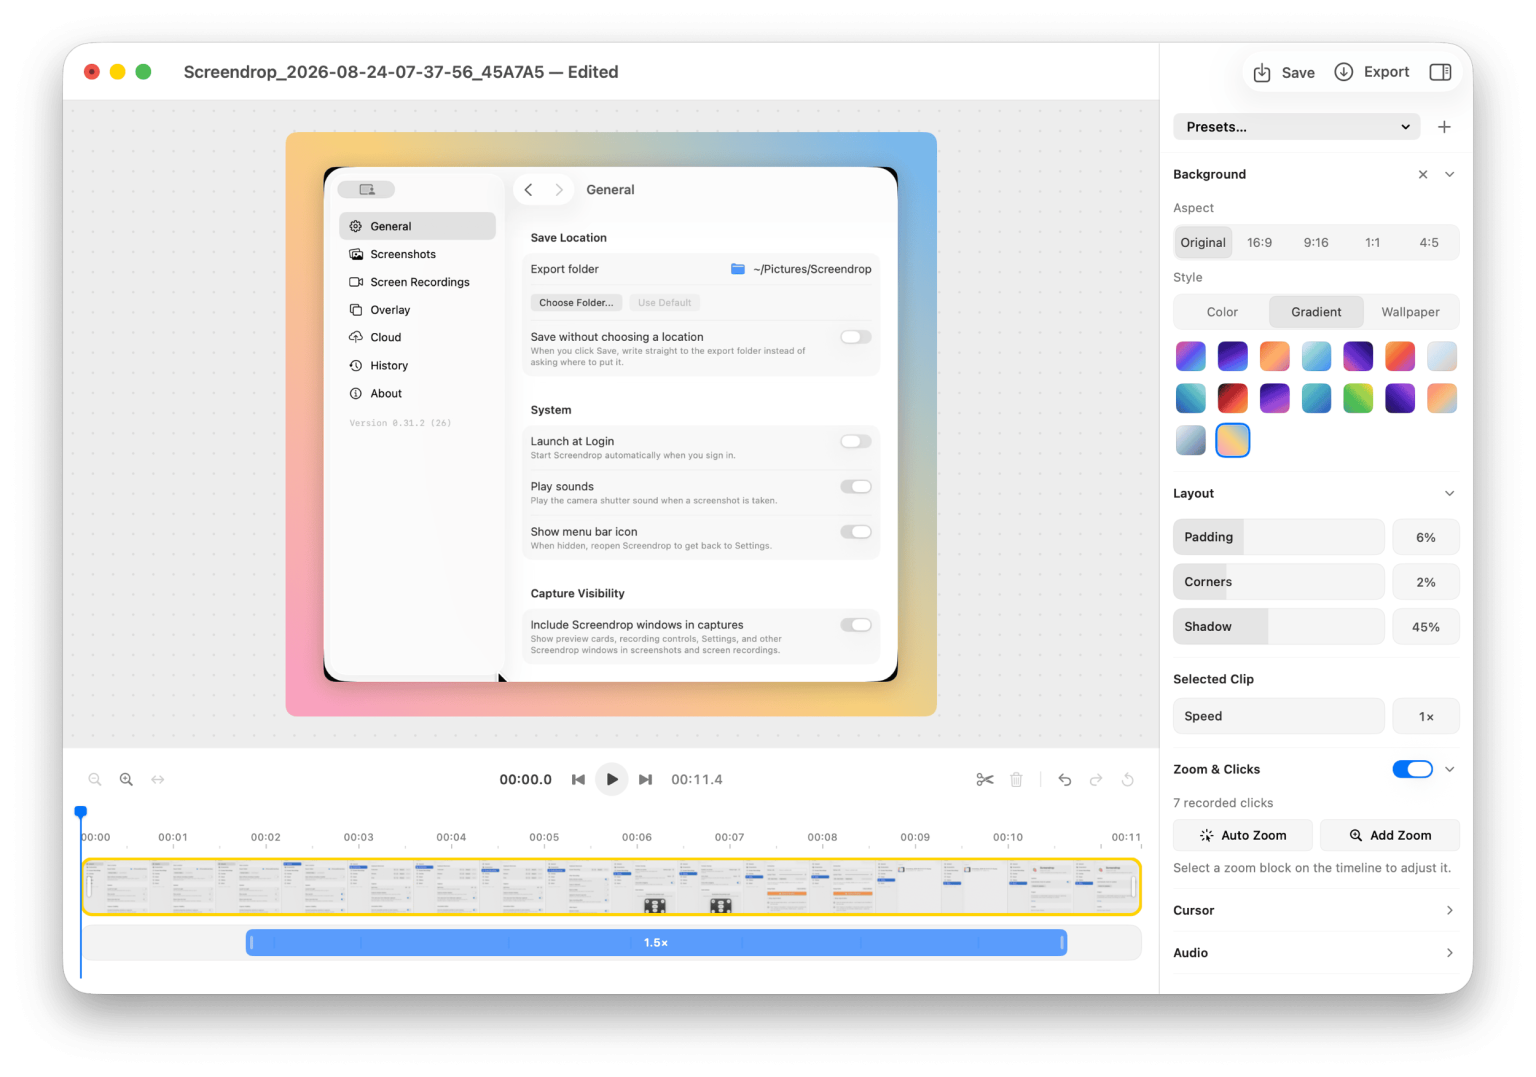Click the Export button
1536x1077 pixels.
(x=1372, y=72)
